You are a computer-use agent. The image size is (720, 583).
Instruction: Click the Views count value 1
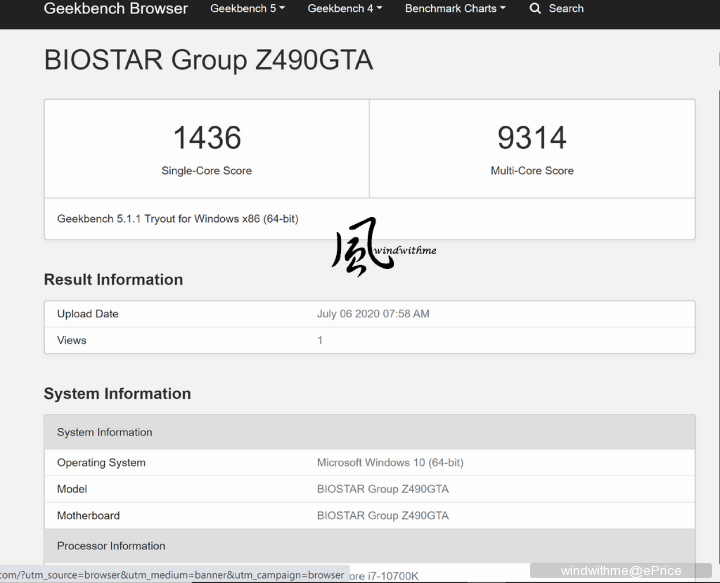(x=320, y=340)
